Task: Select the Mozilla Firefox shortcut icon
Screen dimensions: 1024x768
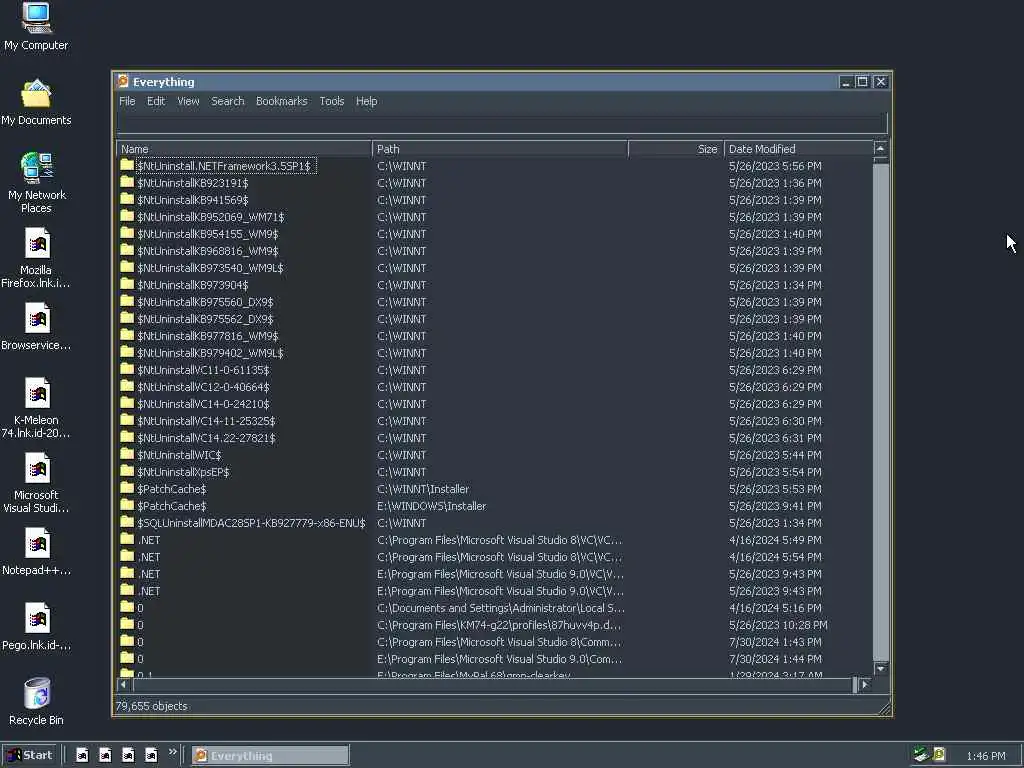Action: point(37,244)
